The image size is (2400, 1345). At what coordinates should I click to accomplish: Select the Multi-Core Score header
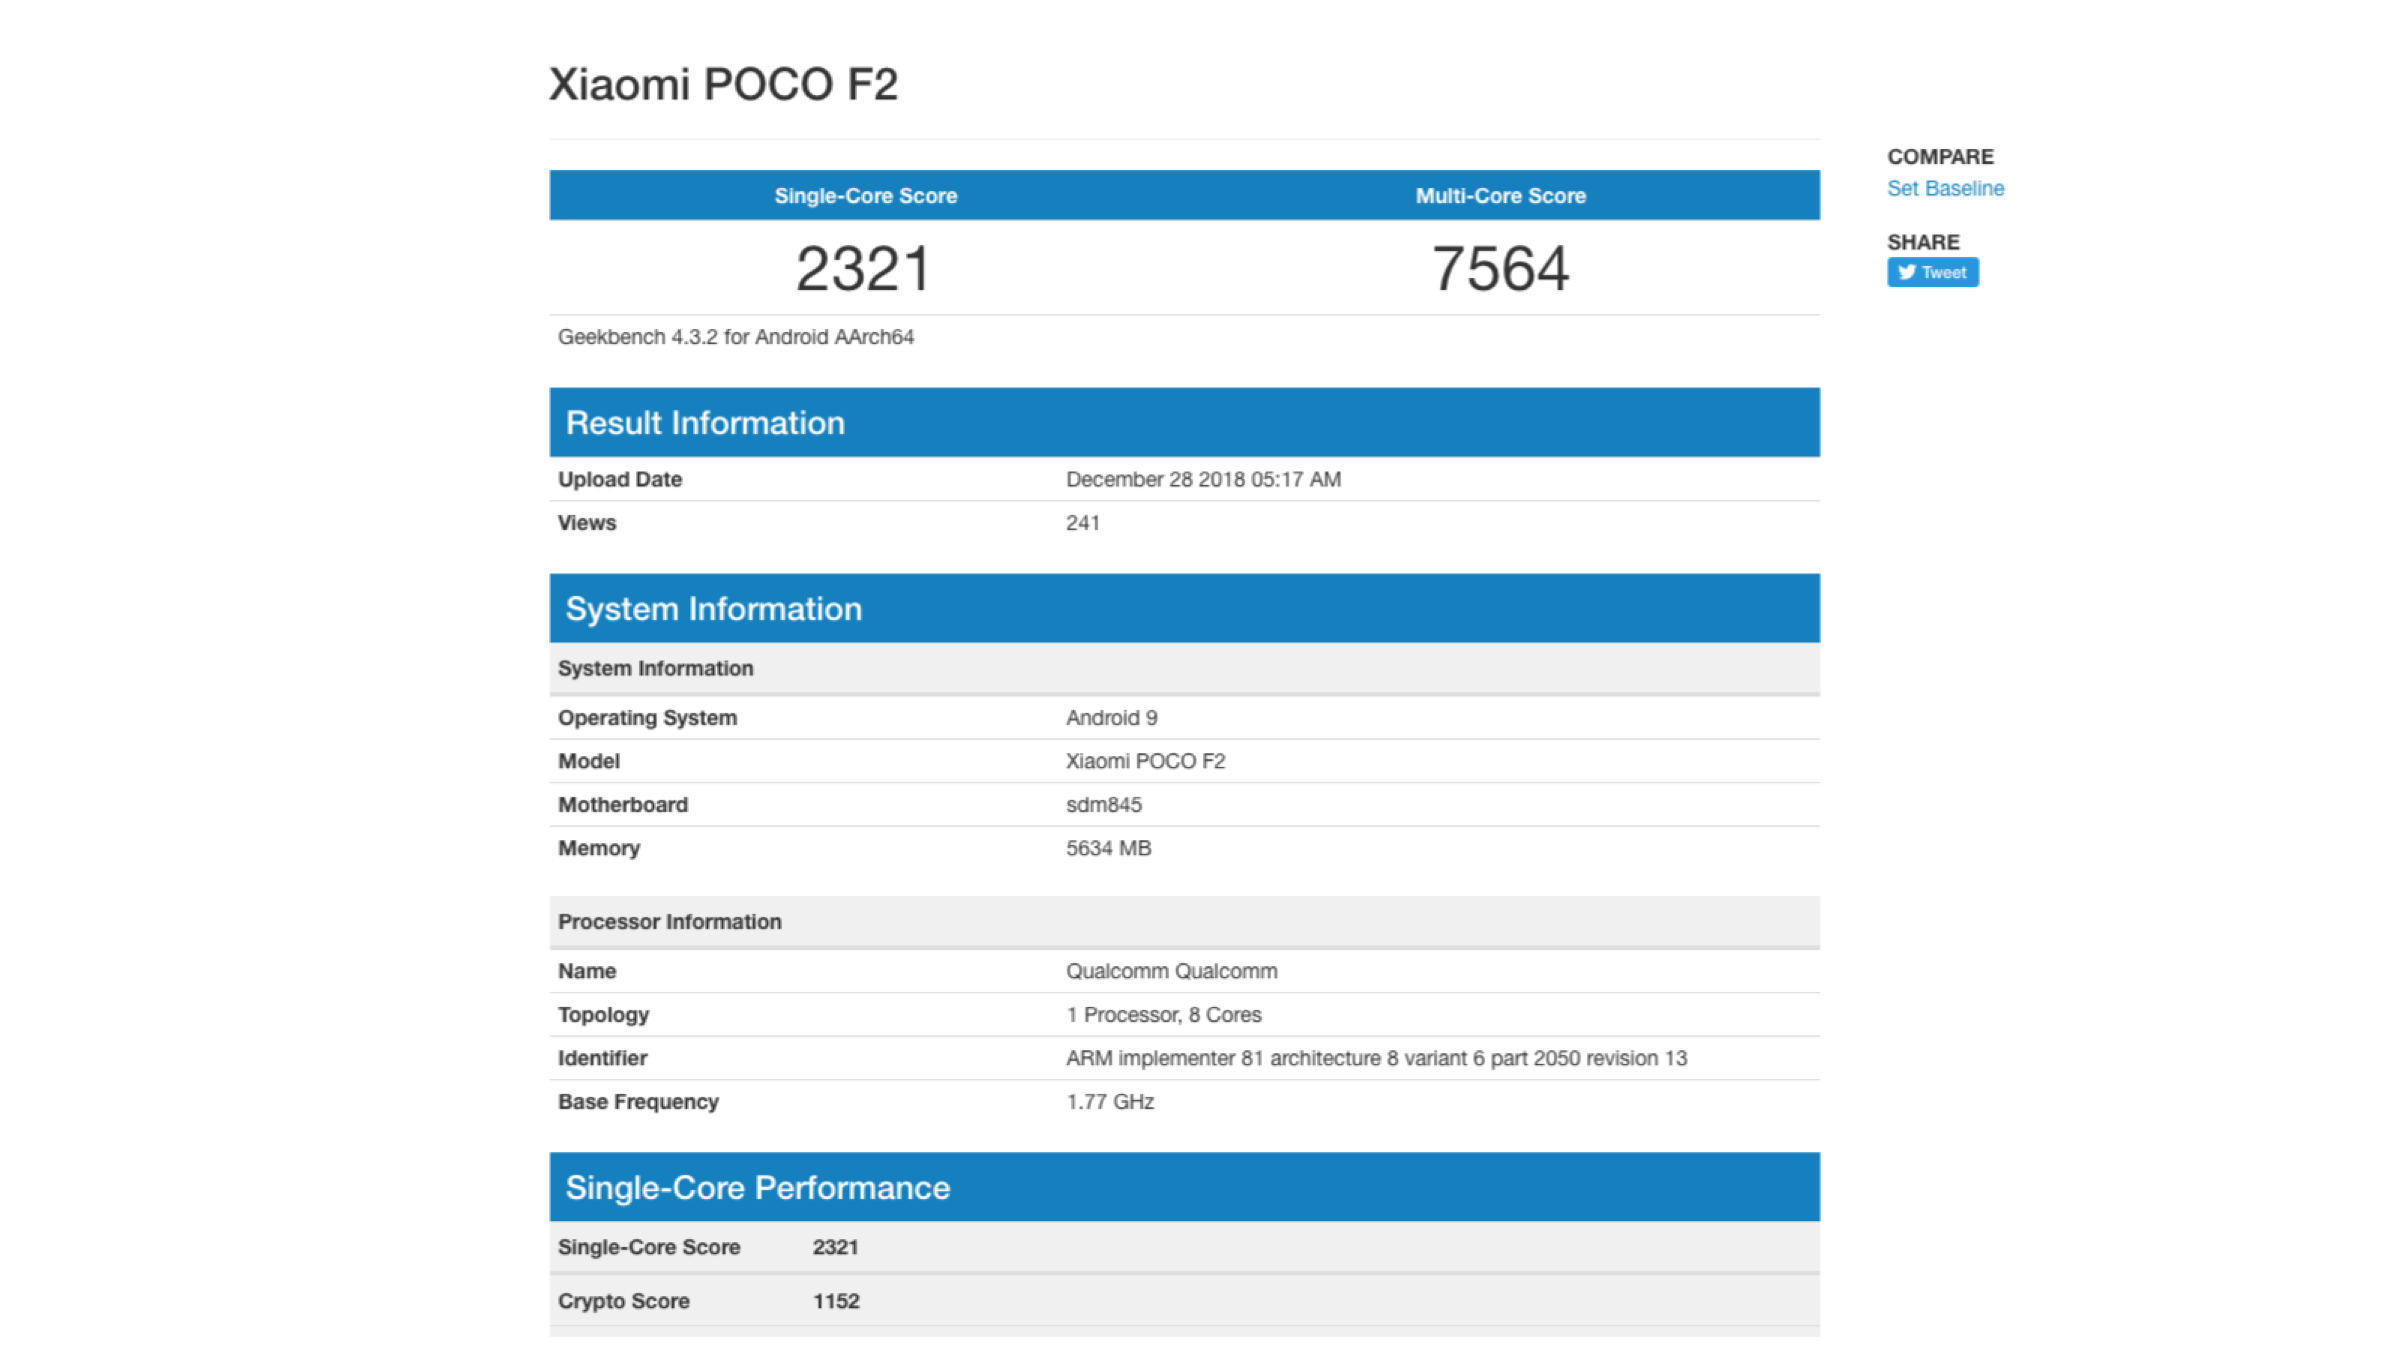pos(1499,196)
